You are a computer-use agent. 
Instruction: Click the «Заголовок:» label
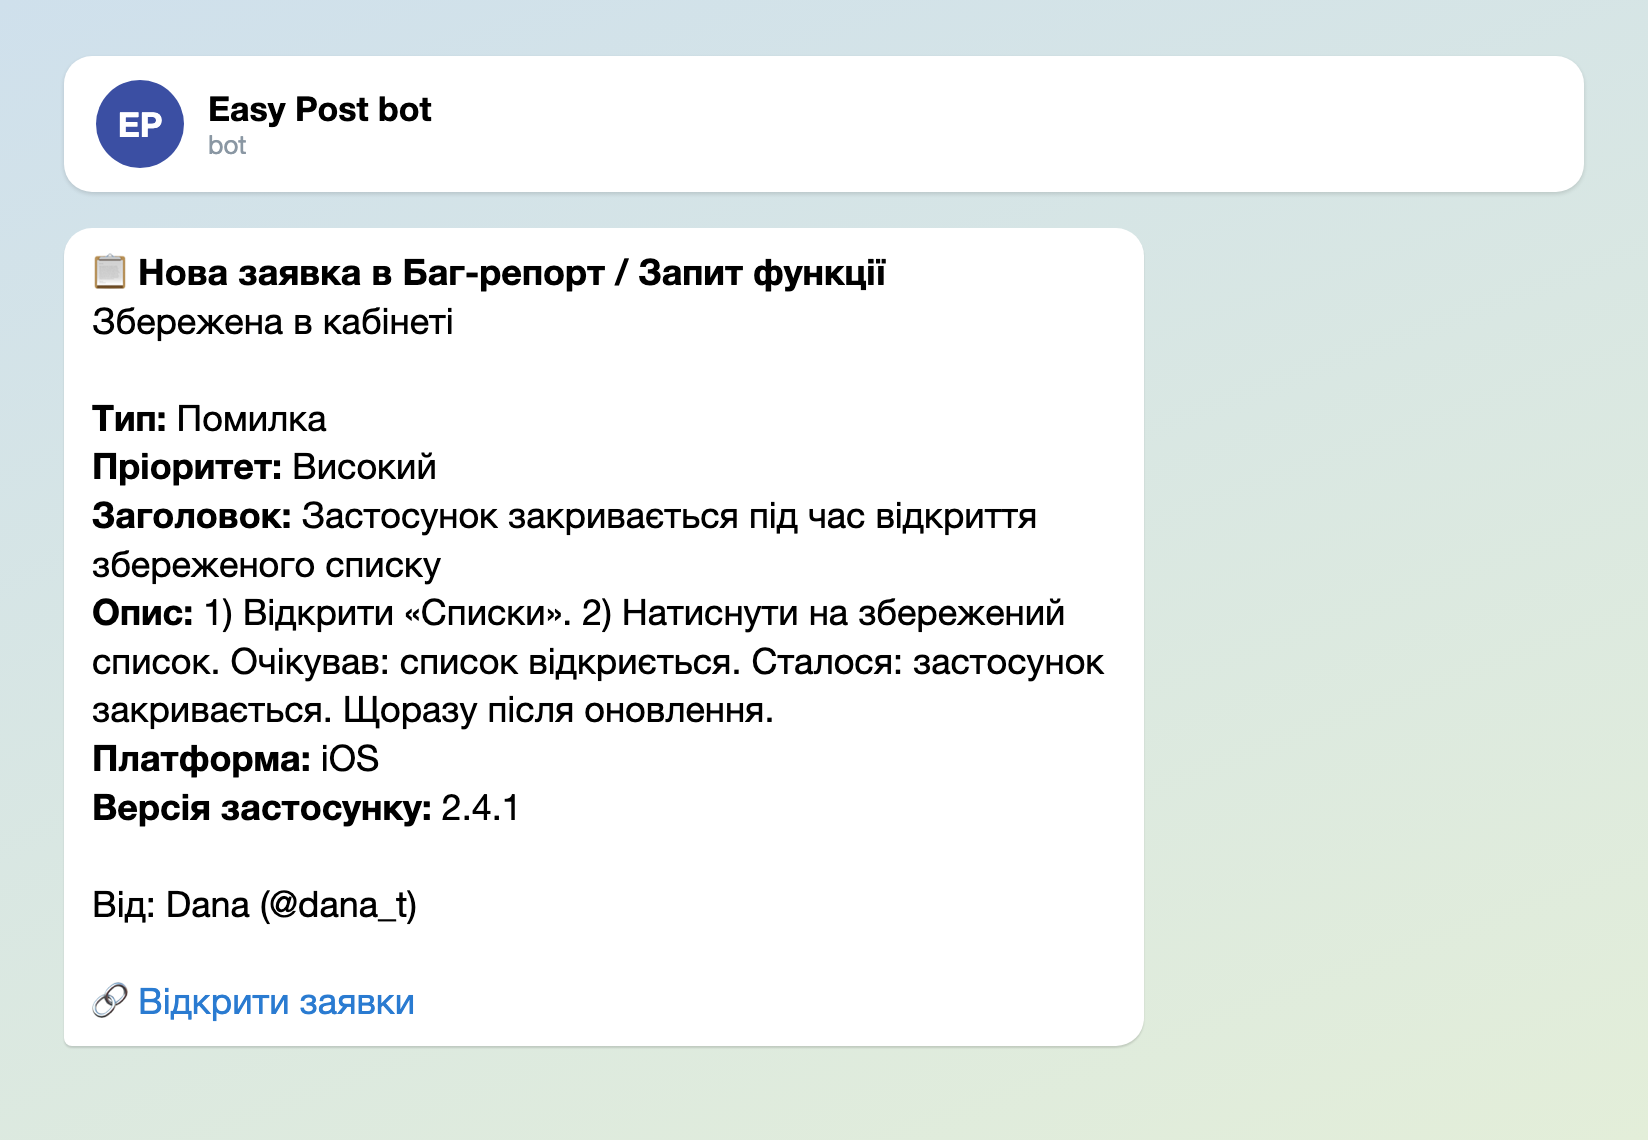[x=192, y=516]
